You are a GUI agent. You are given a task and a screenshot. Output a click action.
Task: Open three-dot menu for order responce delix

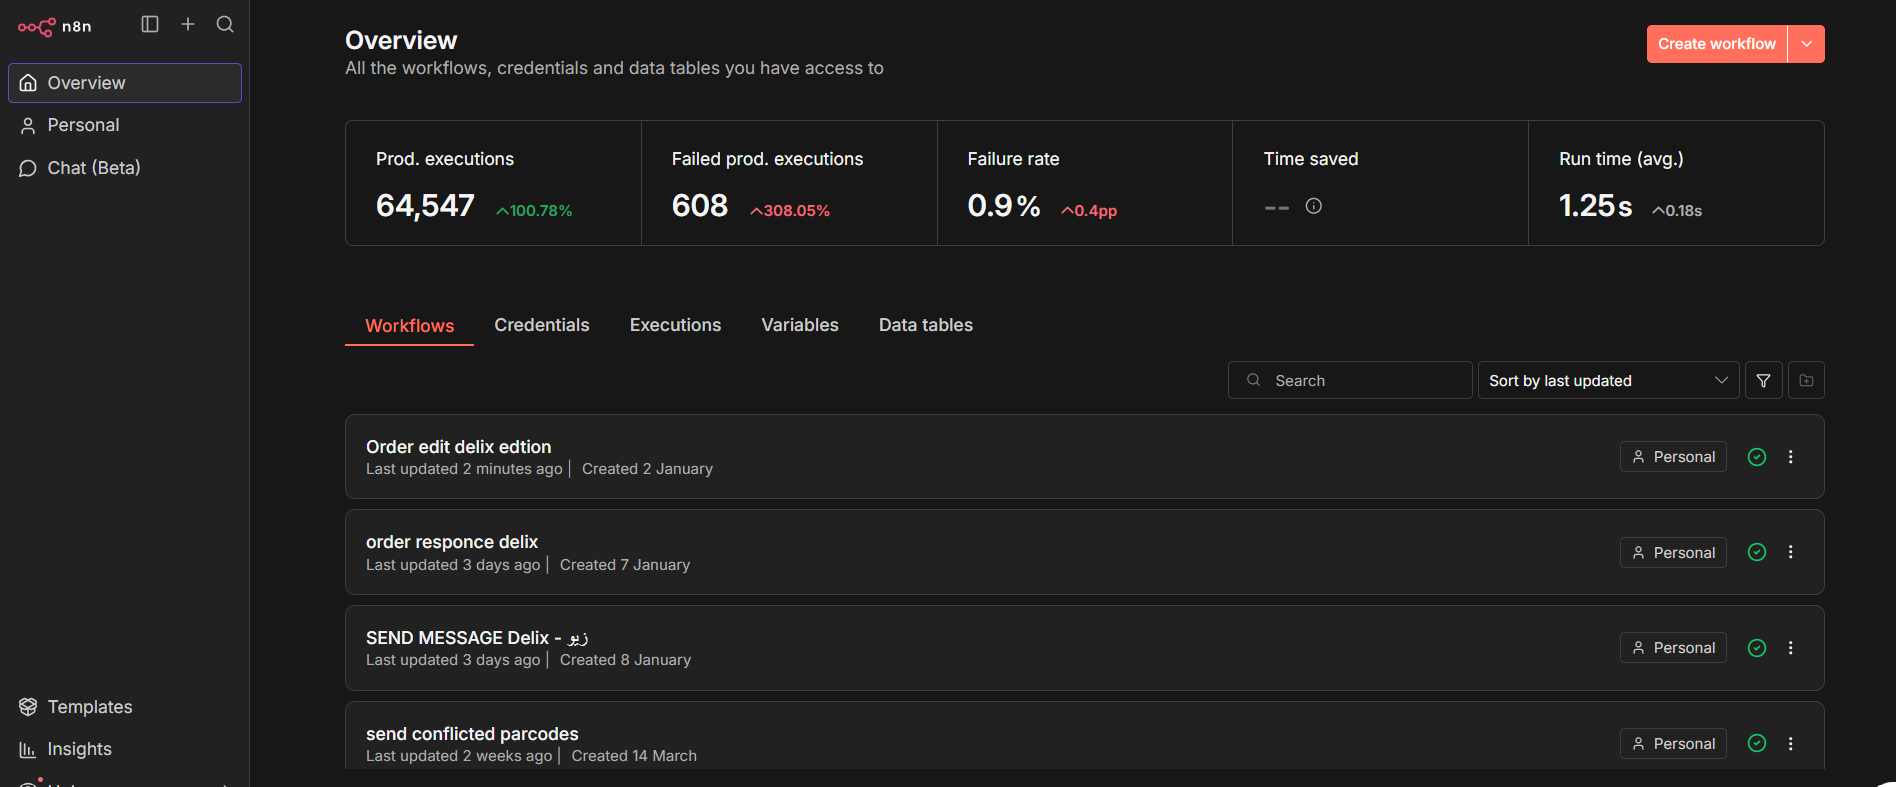tap(1790, 552)
